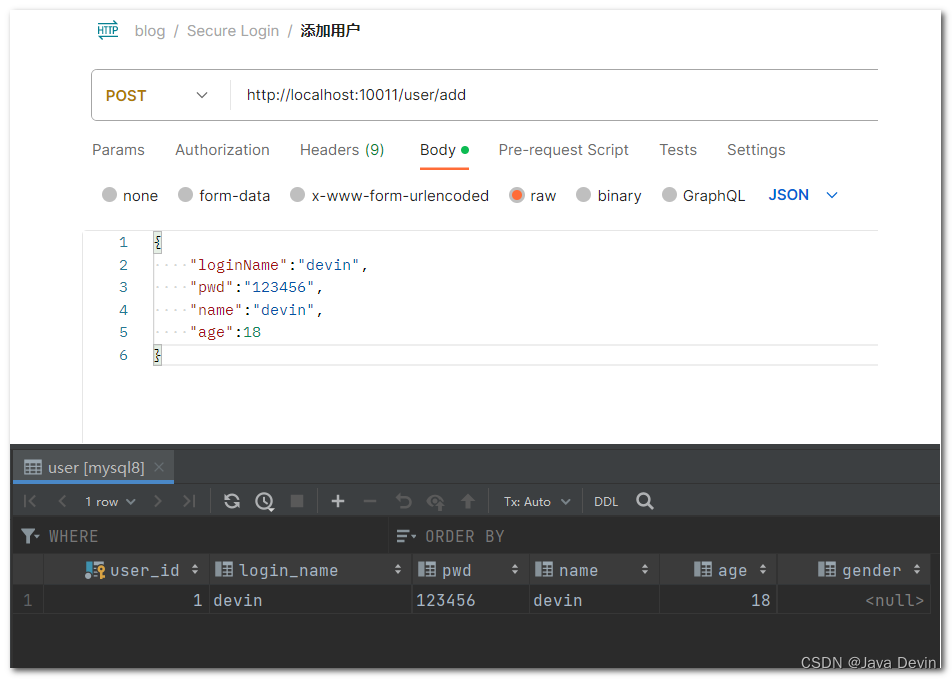Open the JSON format dropdown
The image size is (952, 679).
tap(803, 195)
